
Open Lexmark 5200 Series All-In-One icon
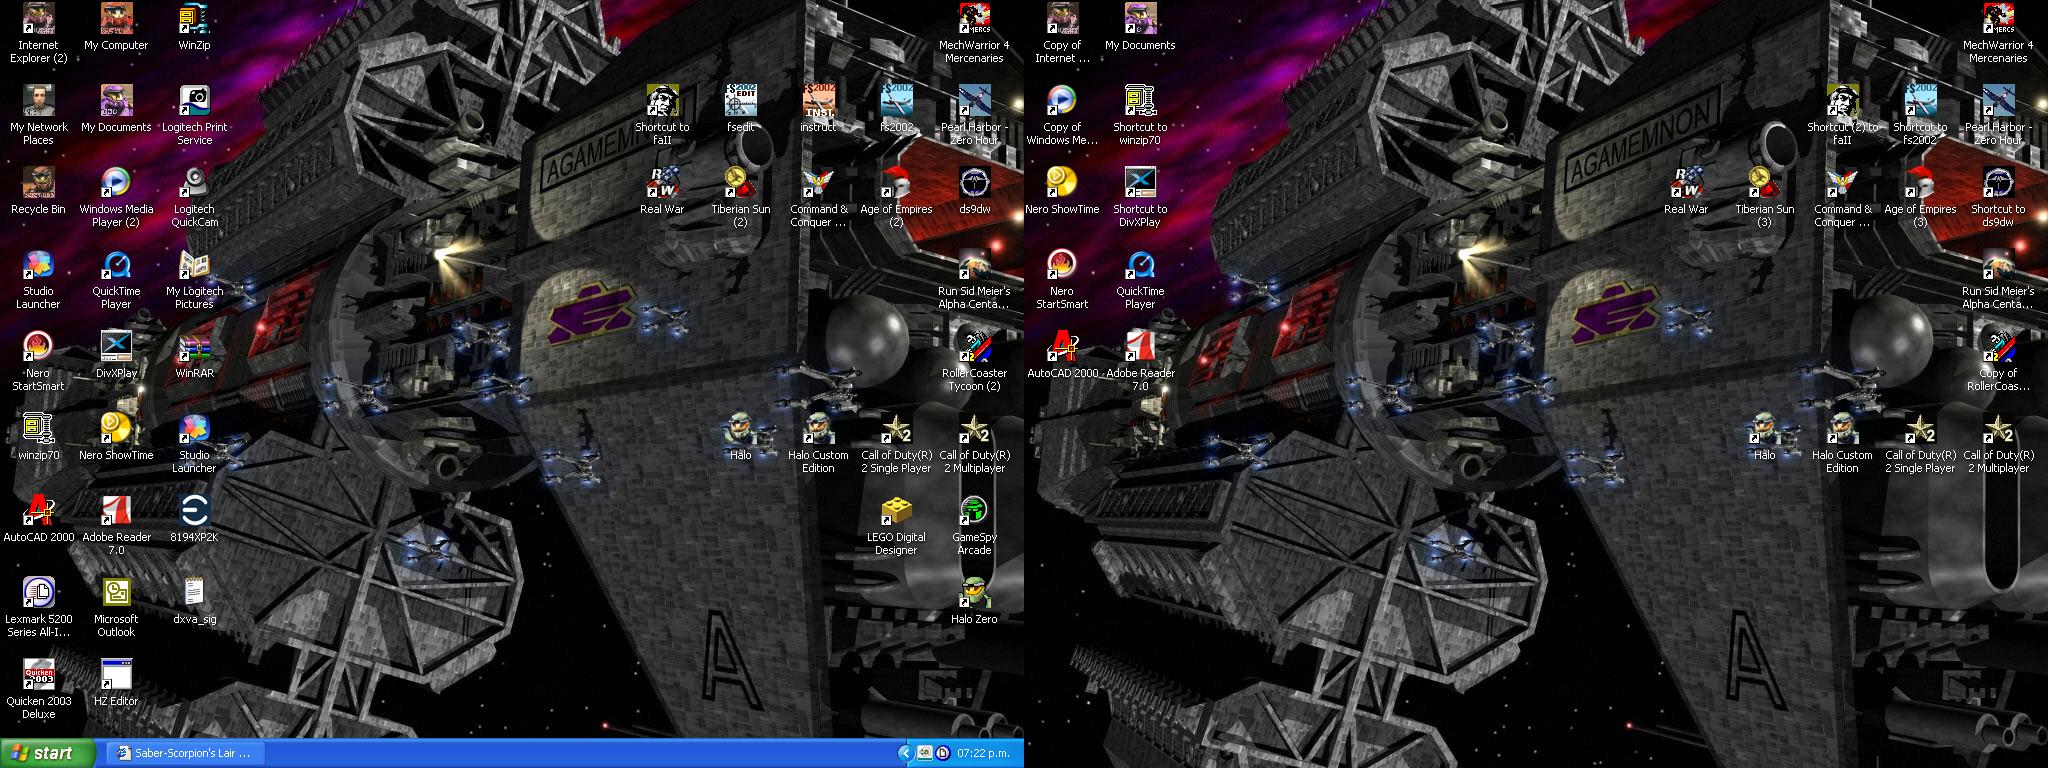(x=38, y=608)
